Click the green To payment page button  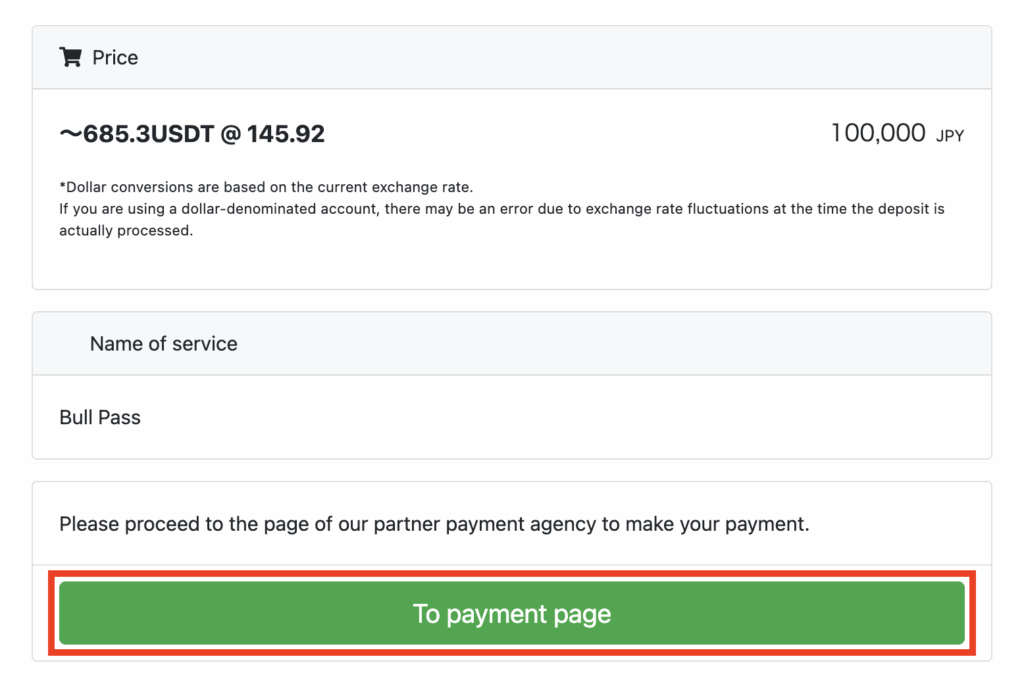click(x=511, y=613)
